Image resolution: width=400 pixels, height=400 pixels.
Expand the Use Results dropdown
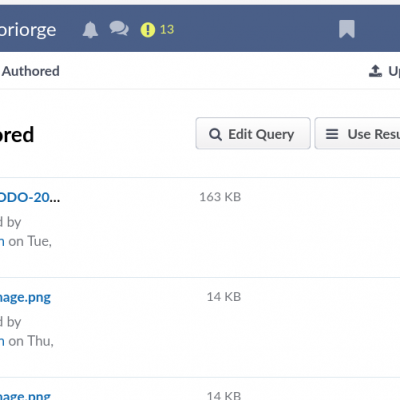point(357,133)
